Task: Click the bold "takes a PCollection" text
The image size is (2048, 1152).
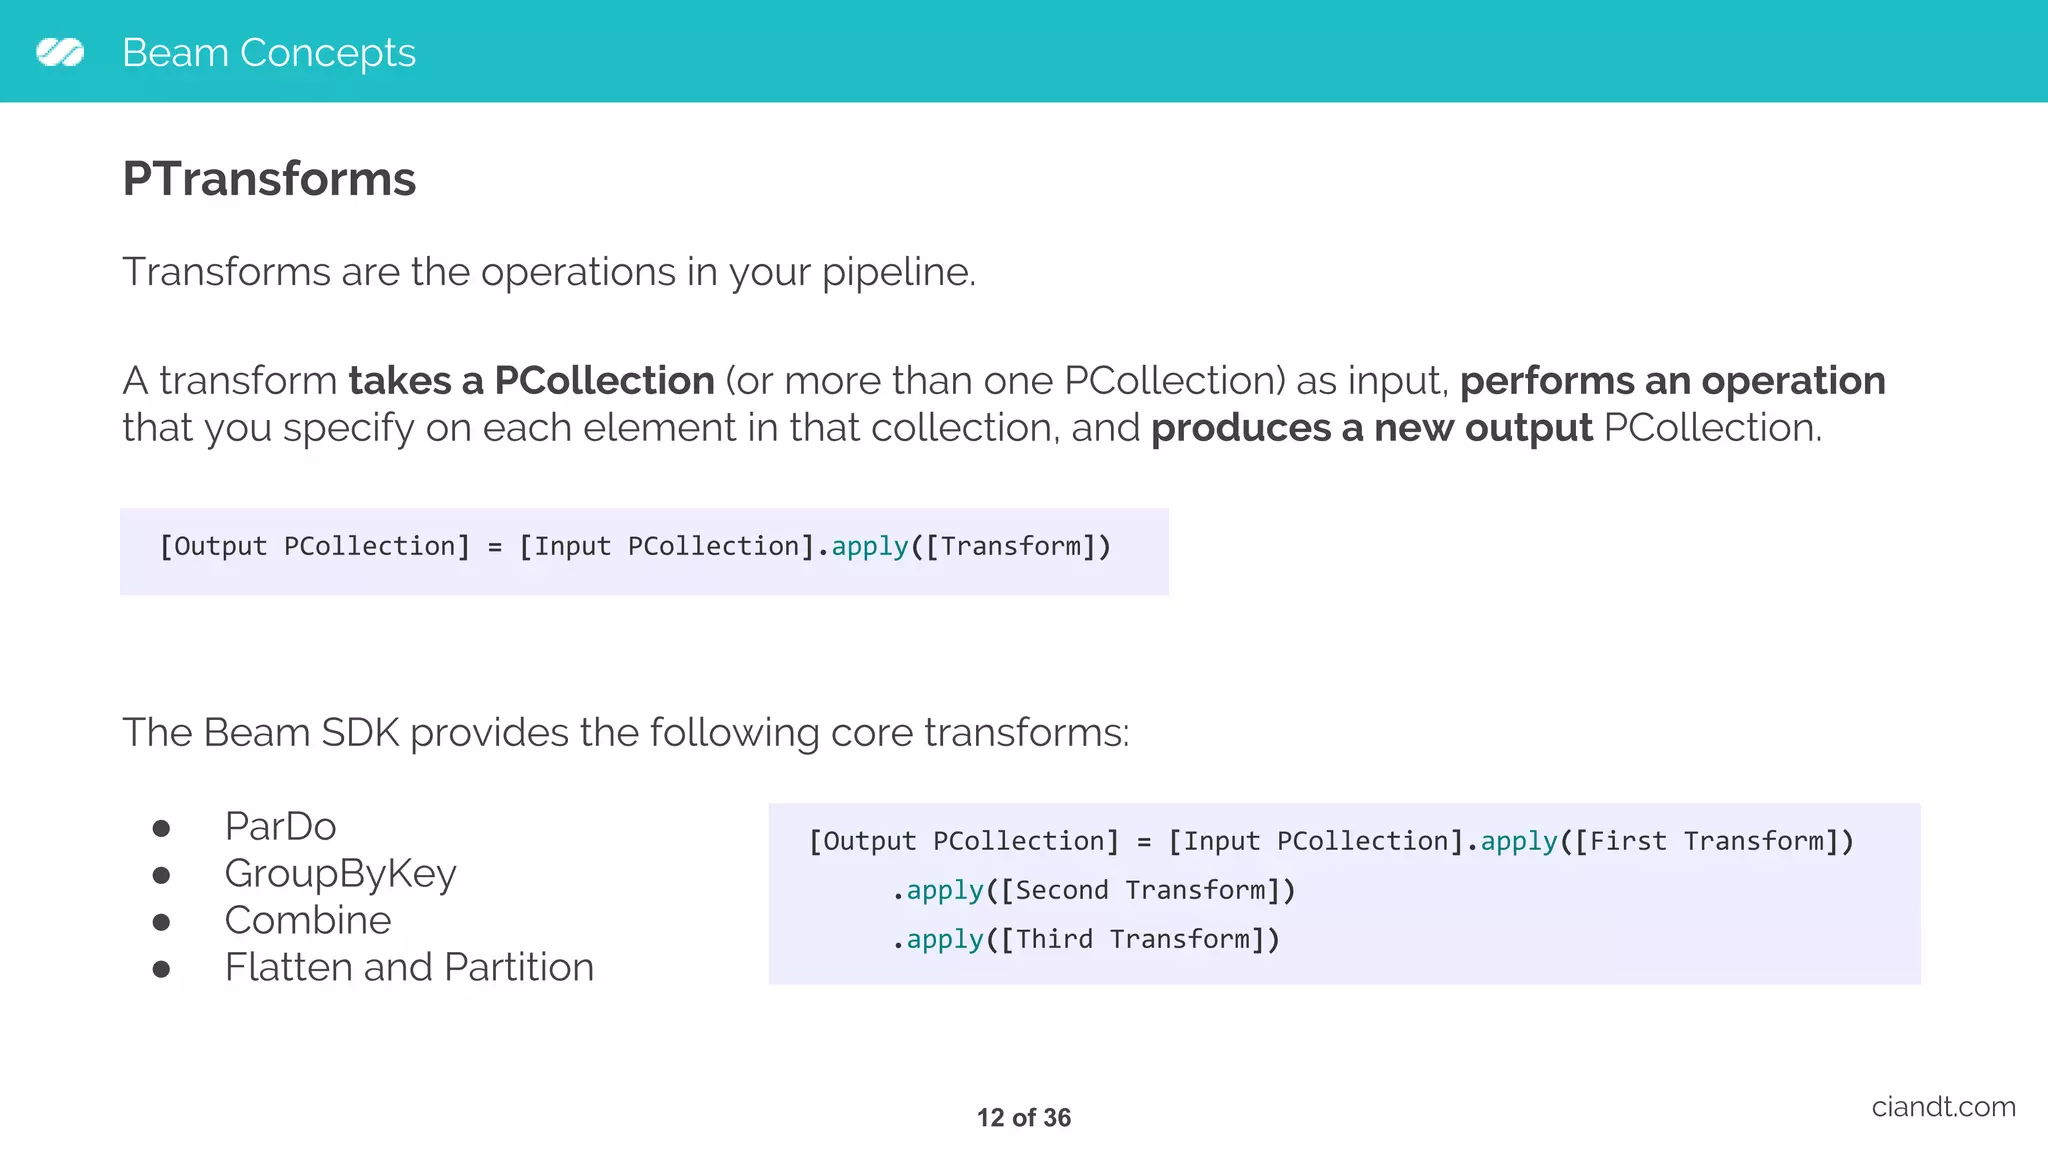Action: click(531, 381)
